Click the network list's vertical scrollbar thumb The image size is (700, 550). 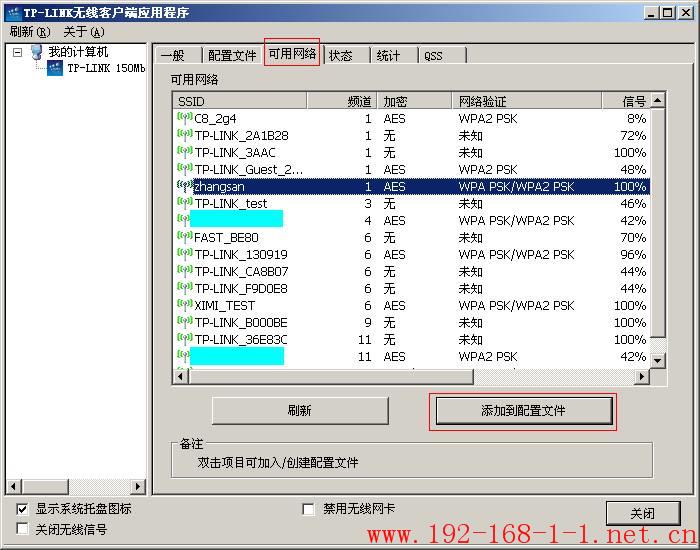[x=658, y=223]
